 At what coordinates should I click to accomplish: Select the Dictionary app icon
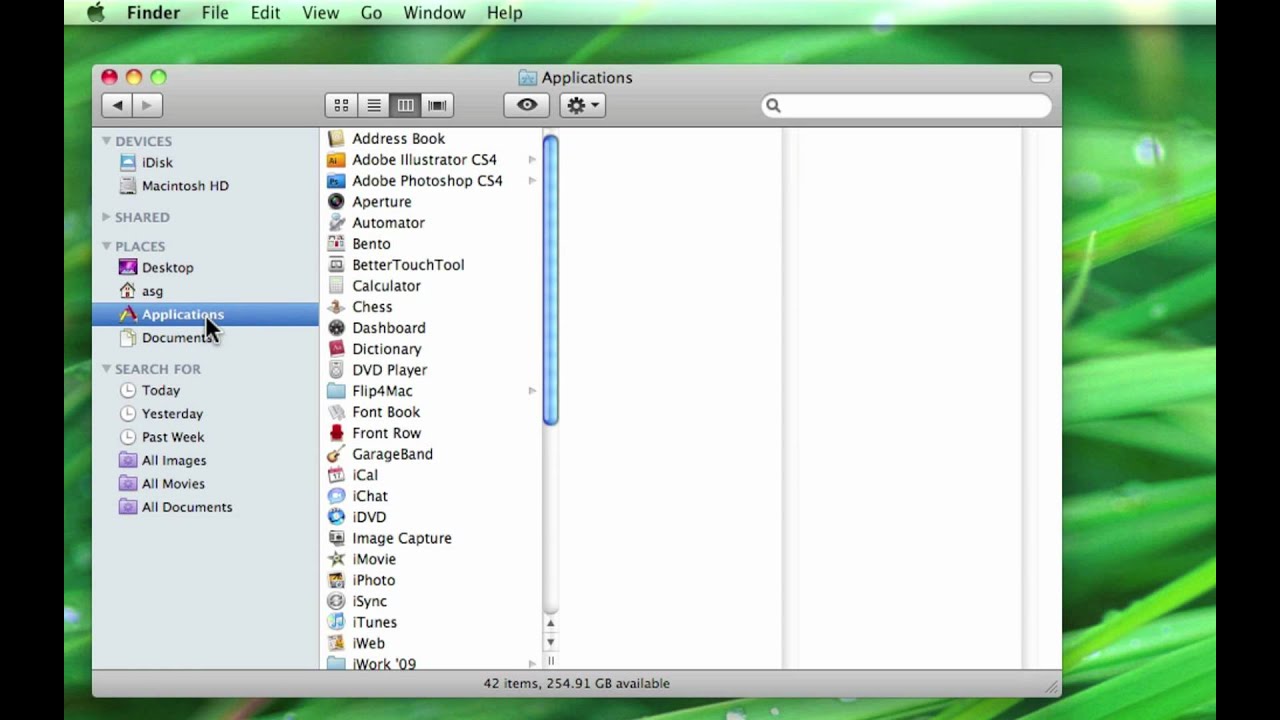click(x=336, y=349)
